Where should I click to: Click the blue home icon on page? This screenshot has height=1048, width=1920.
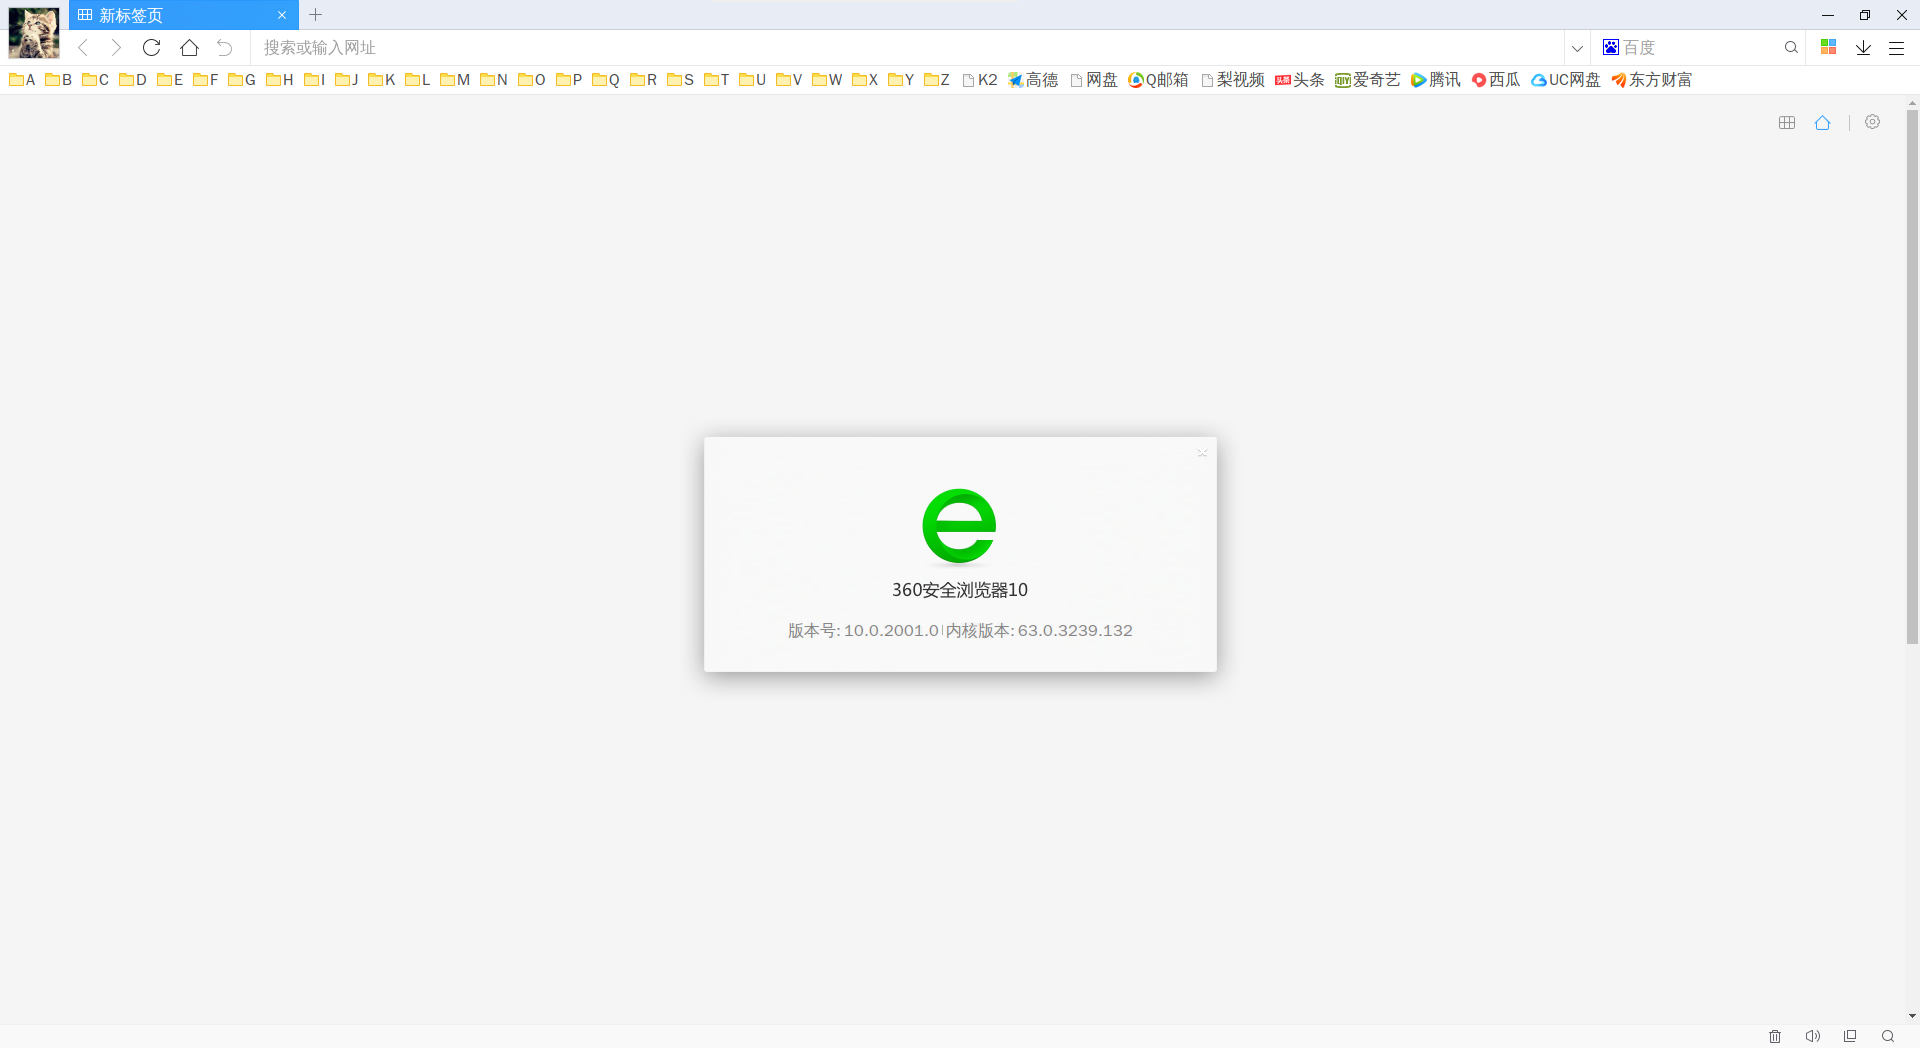pyautogui.click(x=1823, y=122)
